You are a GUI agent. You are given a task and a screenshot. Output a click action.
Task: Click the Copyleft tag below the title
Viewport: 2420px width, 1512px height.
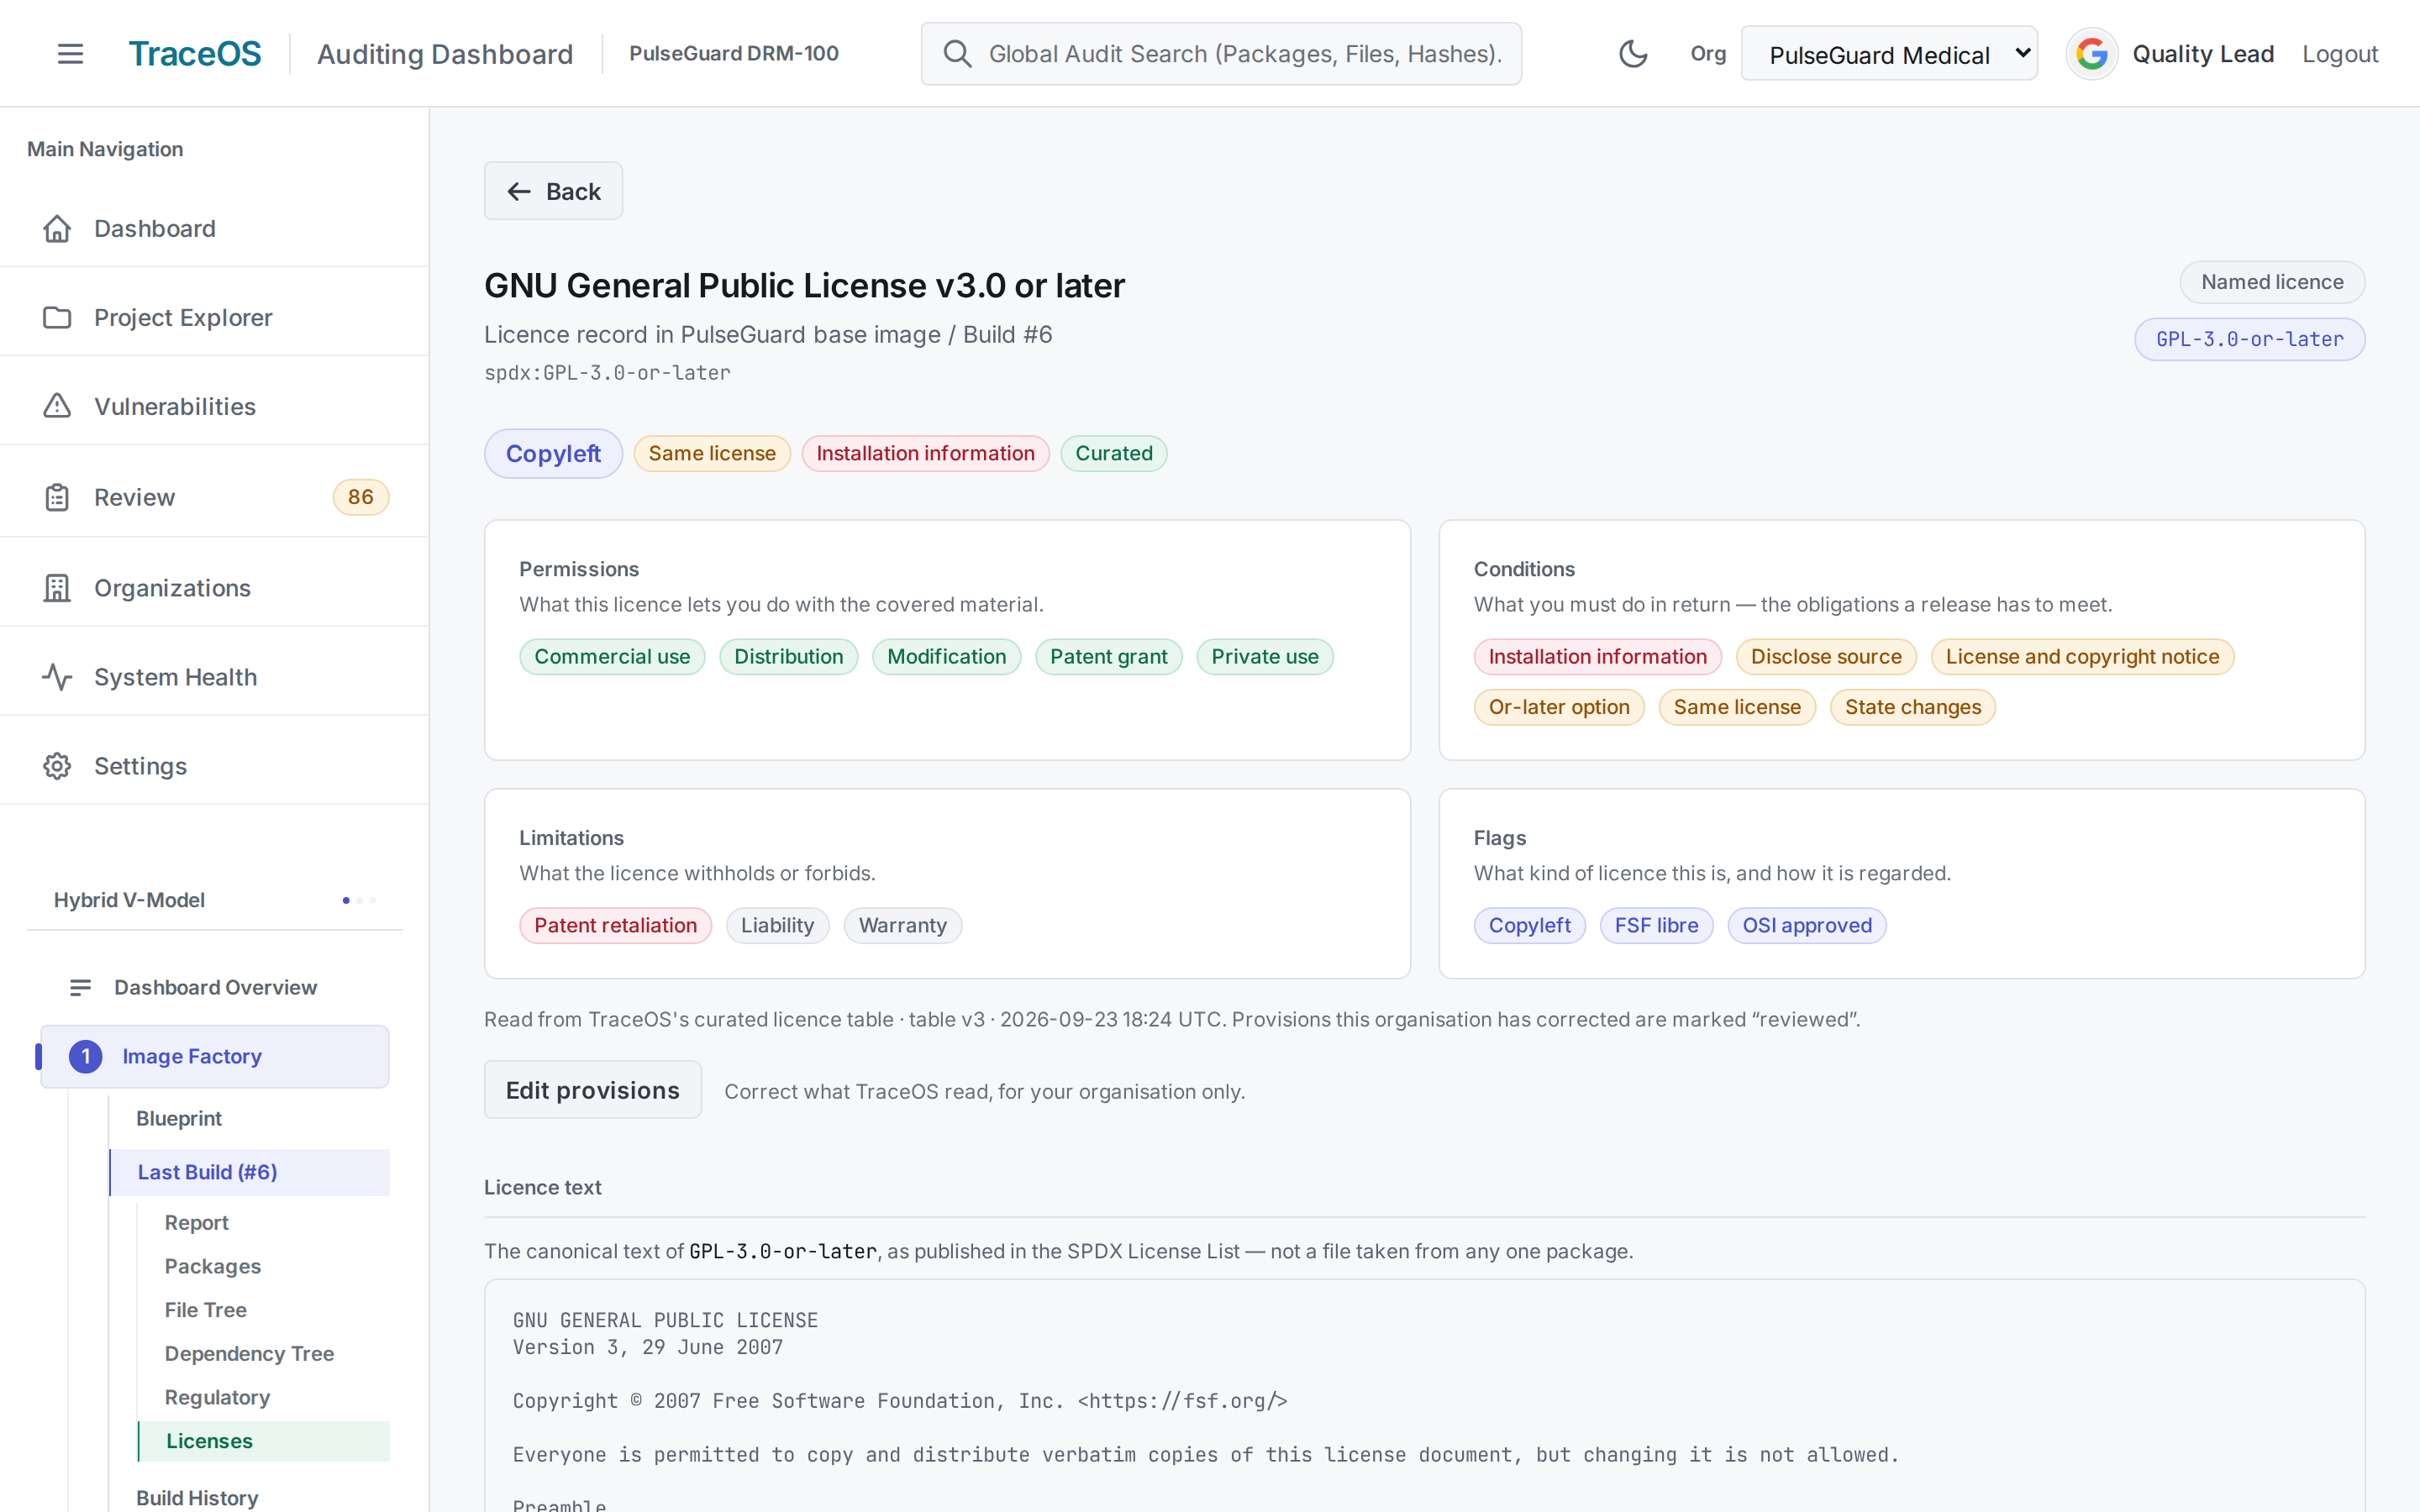coord(553,453)
